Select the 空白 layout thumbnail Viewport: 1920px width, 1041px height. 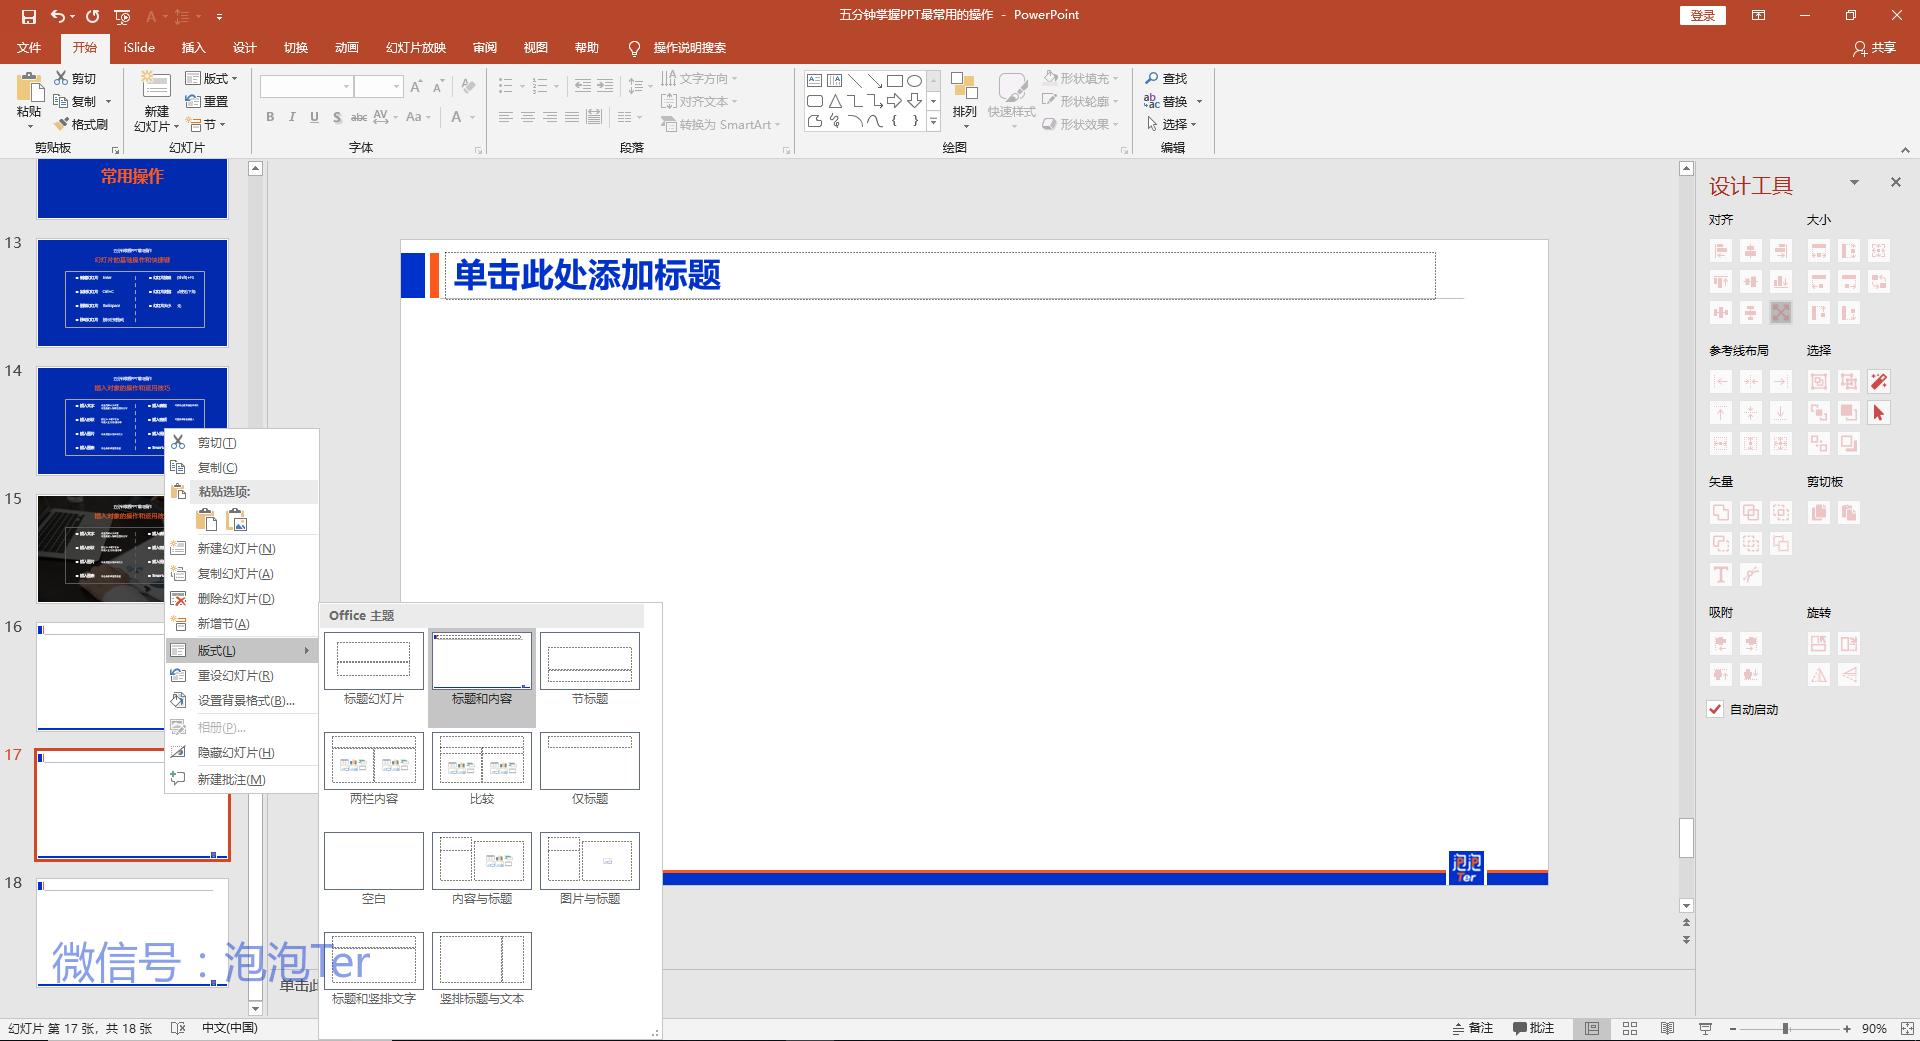(x=374, y=869)
